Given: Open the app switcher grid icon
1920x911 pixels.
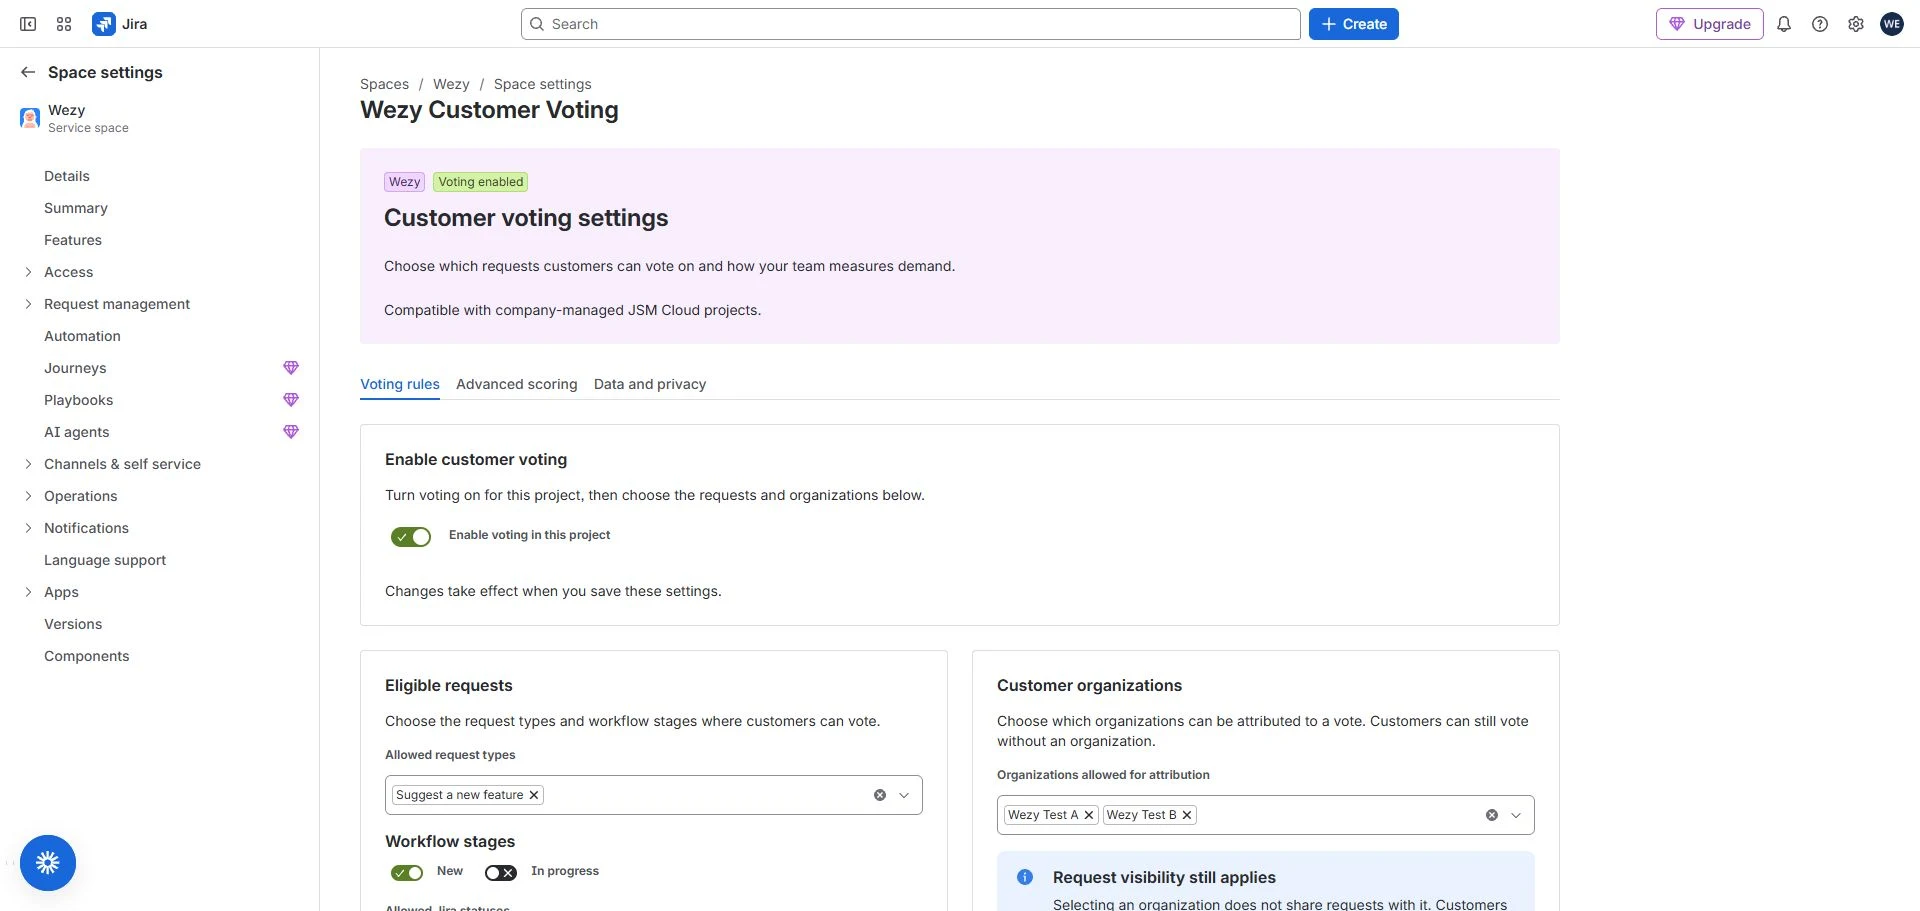Looking at the screenshot, I should point(64,24).
